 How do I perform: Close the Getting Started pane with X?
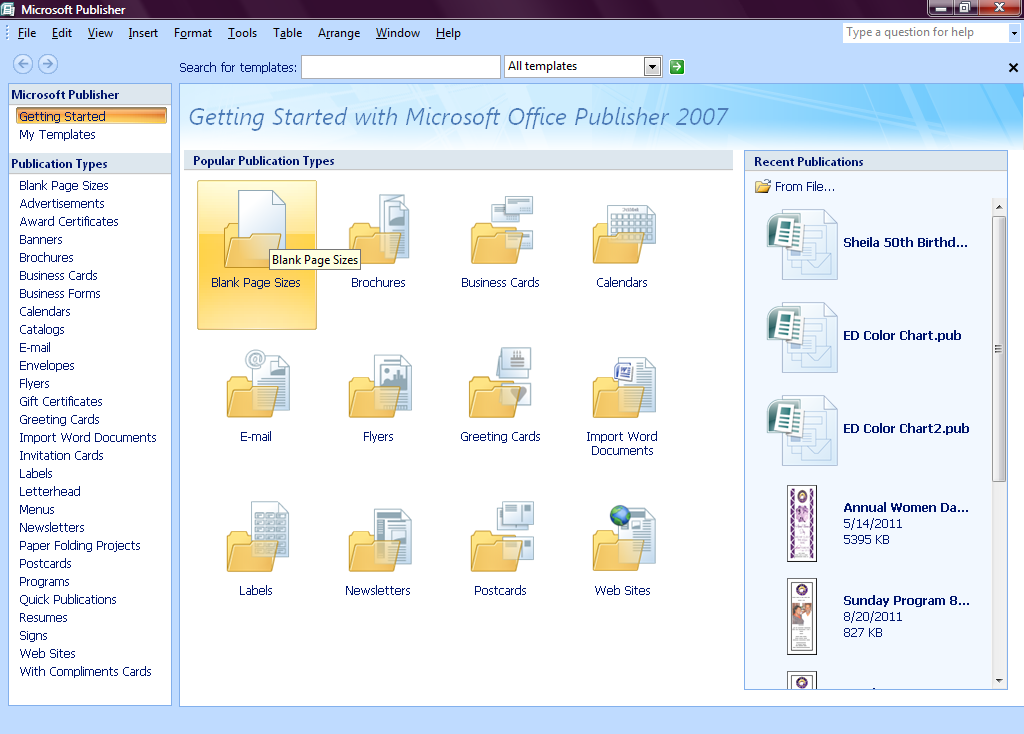(x=1013, y=67)
